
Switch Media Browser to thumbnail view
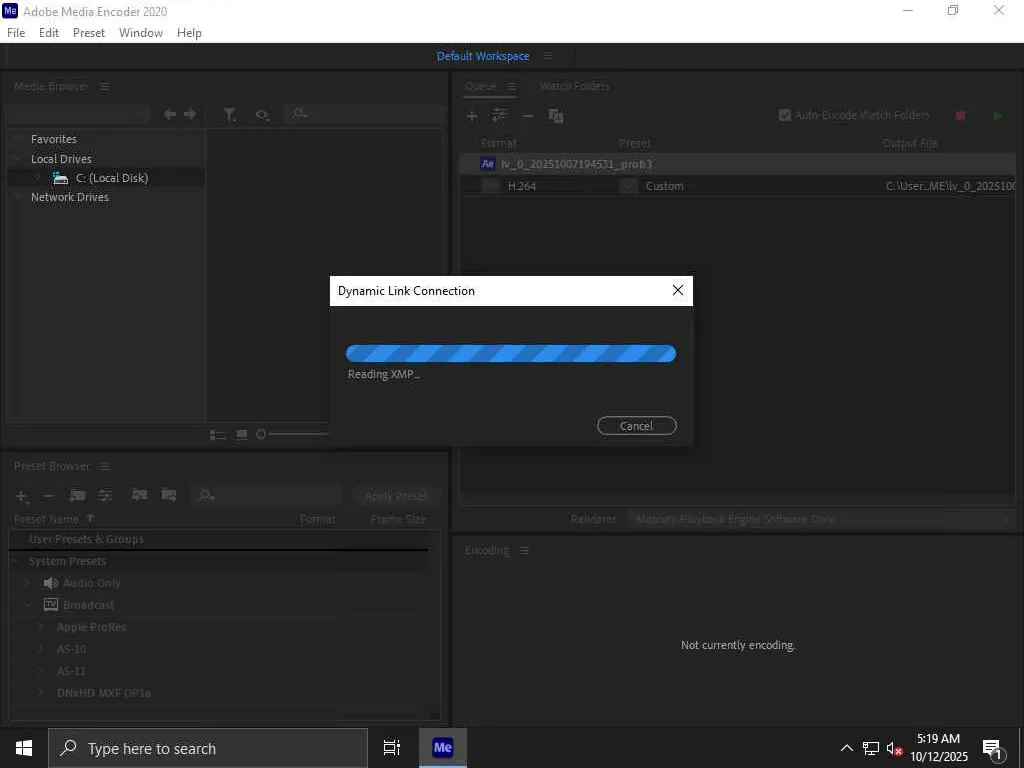[242, 434]
